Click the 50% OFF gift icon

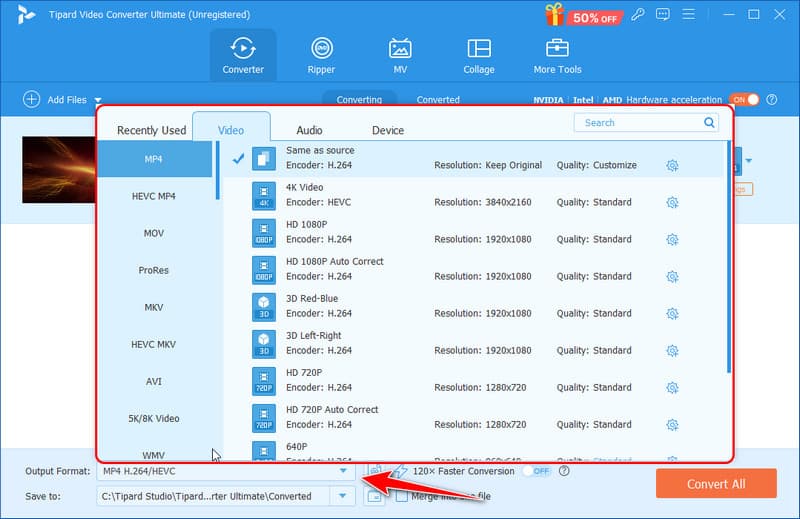coord(583,15)
